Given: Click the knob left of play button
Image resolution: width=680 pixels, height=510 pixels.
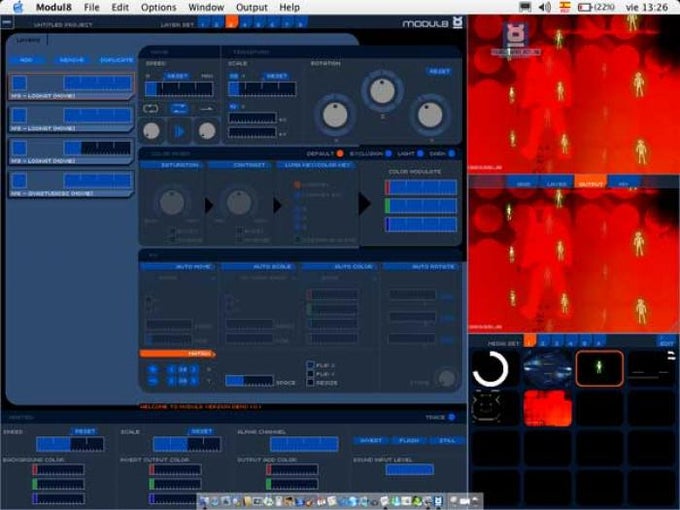Looking at the screenshot, I should coord(151,131).
